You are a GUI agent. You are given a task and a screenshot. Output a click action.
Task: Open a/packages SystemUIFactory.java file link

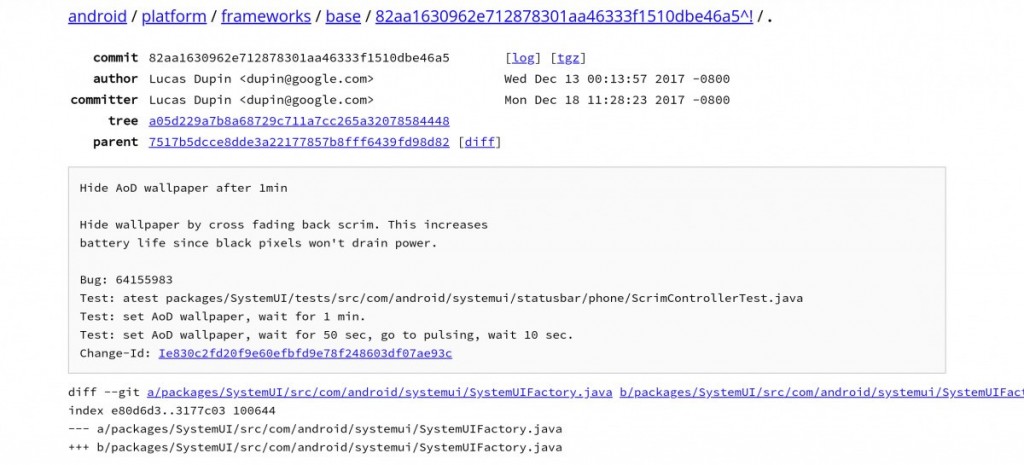pyautogui.click(x=378, y=391)
